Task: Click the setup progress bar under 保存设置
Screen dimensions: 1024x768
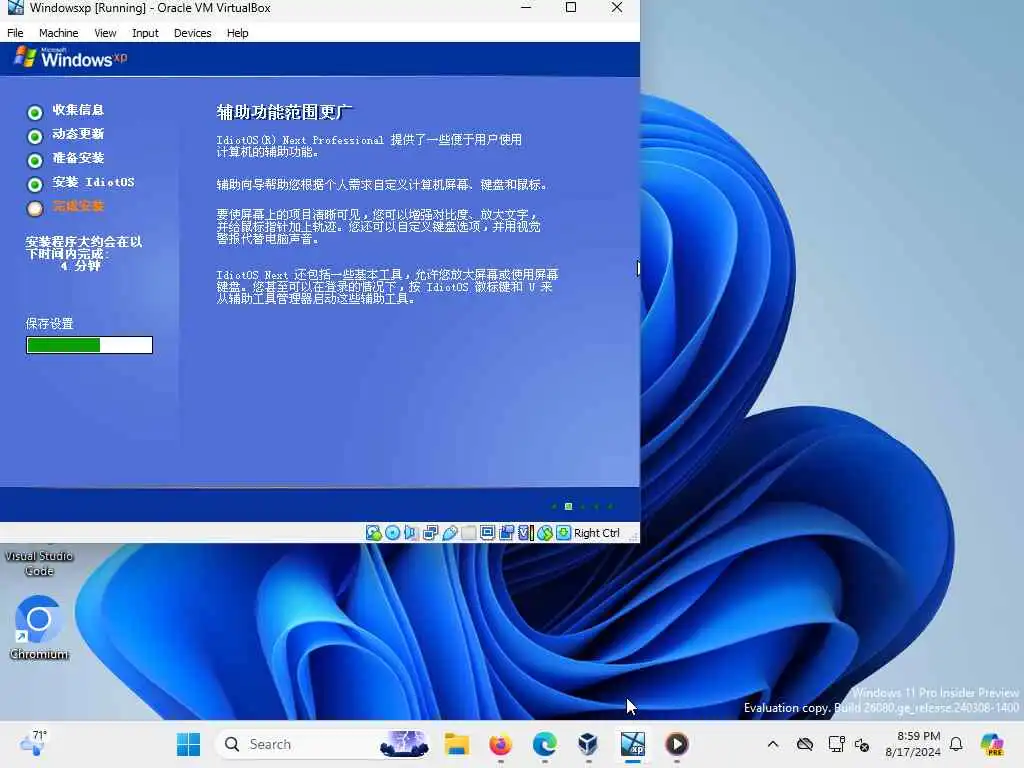Action: (89, 345)
